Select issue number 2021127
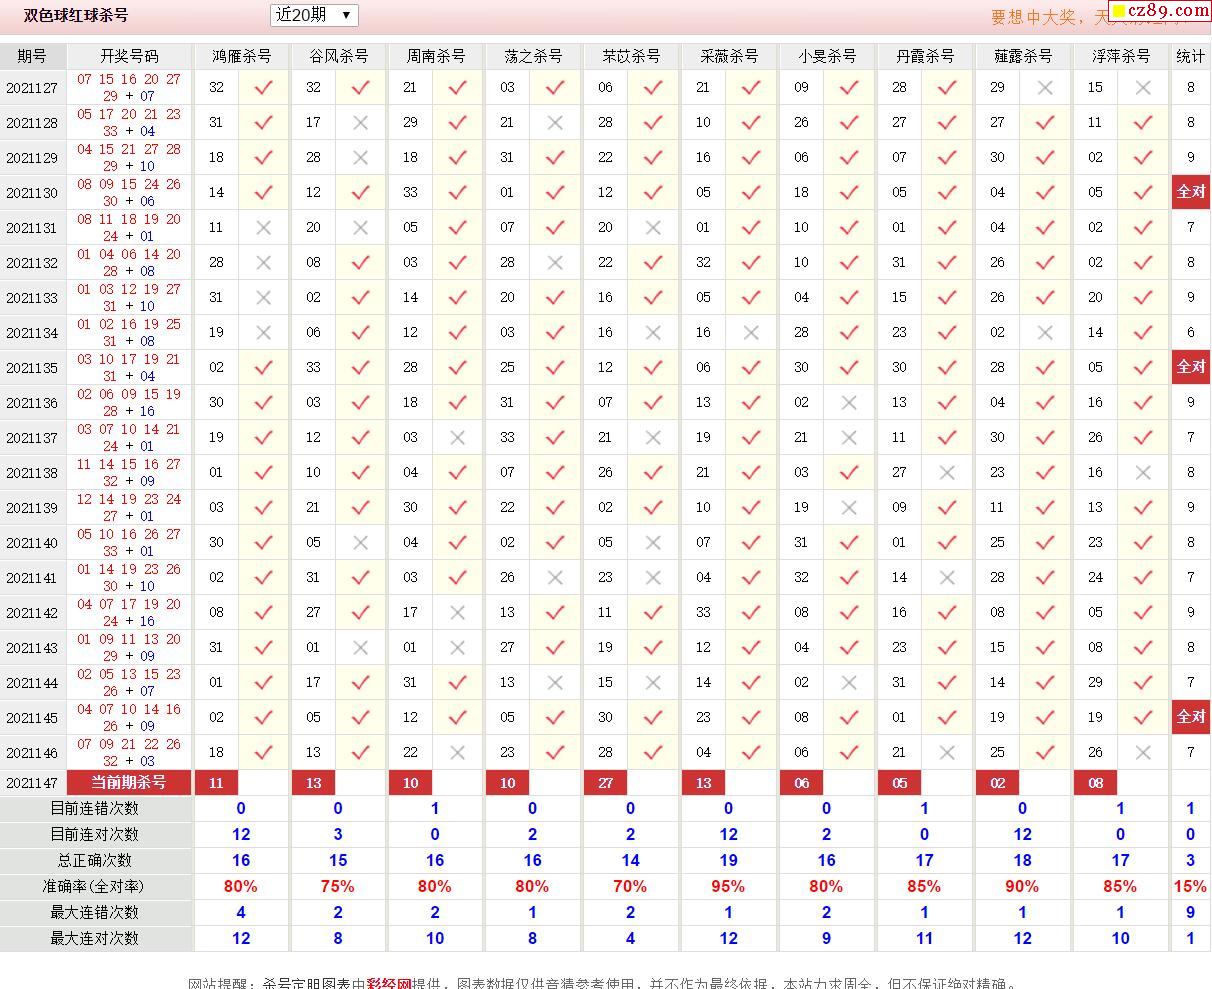Image resolution: width=1212 pixels, height=989 pixels. (x=32, y=88)
